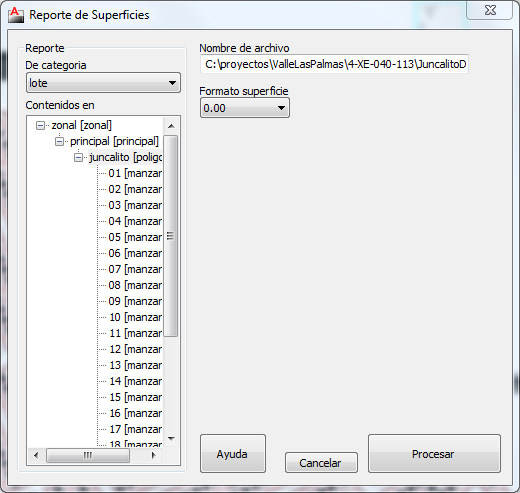
Task: Open the De categoria dropdown showing lote
Action: click(x=103, y=83)
